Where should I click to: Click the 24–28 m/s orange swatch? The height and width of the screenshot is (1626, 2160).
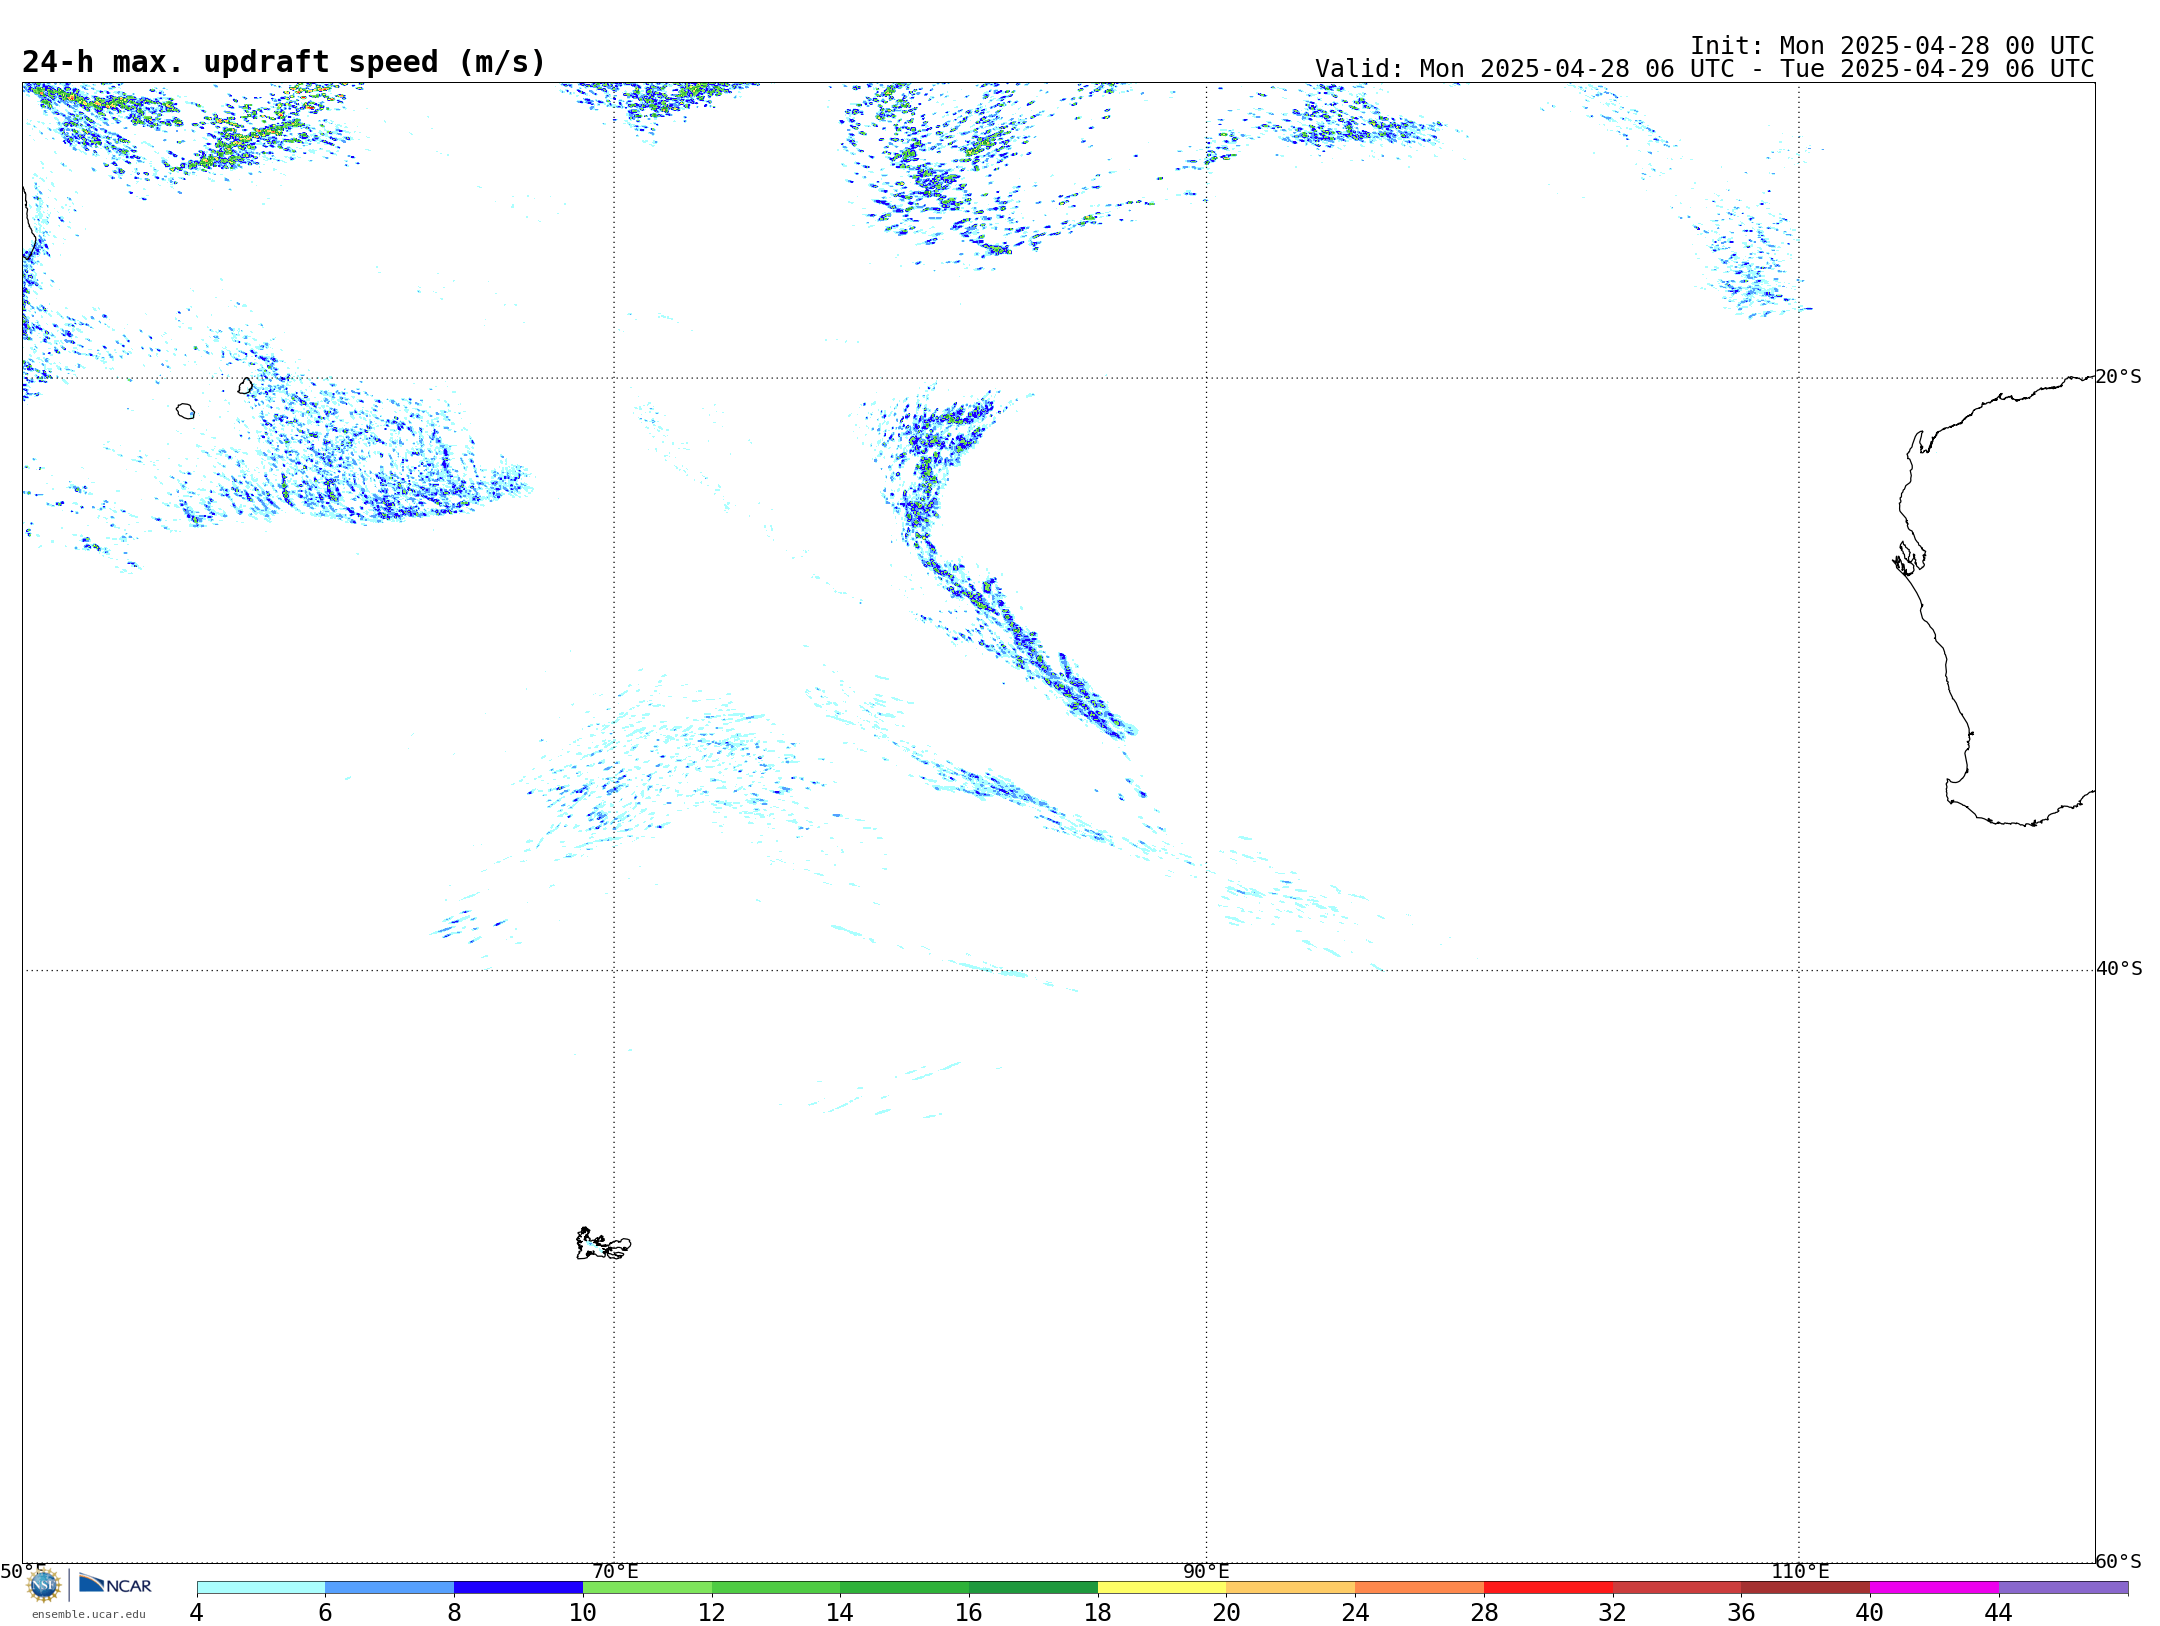click(1420, 1587)
